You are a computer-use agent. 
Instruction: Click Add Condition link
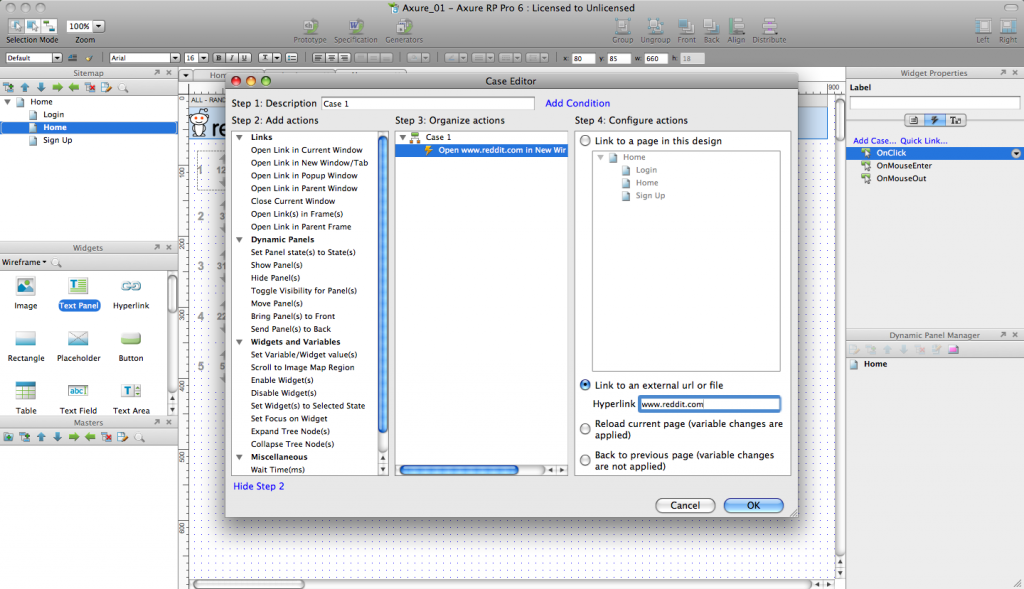point(577,103)
